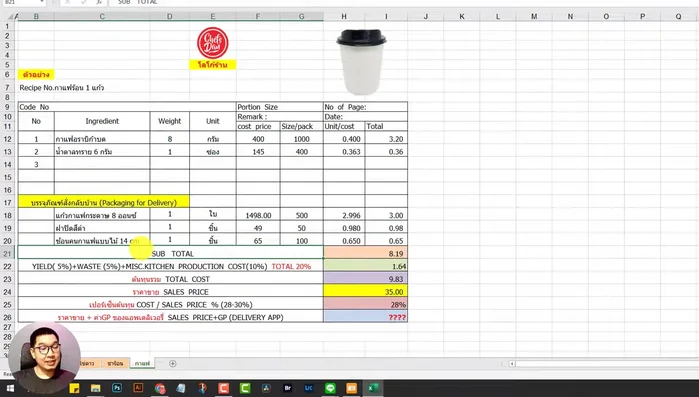
Task: Click the Name Box cell reference
Action: [19, 2]
